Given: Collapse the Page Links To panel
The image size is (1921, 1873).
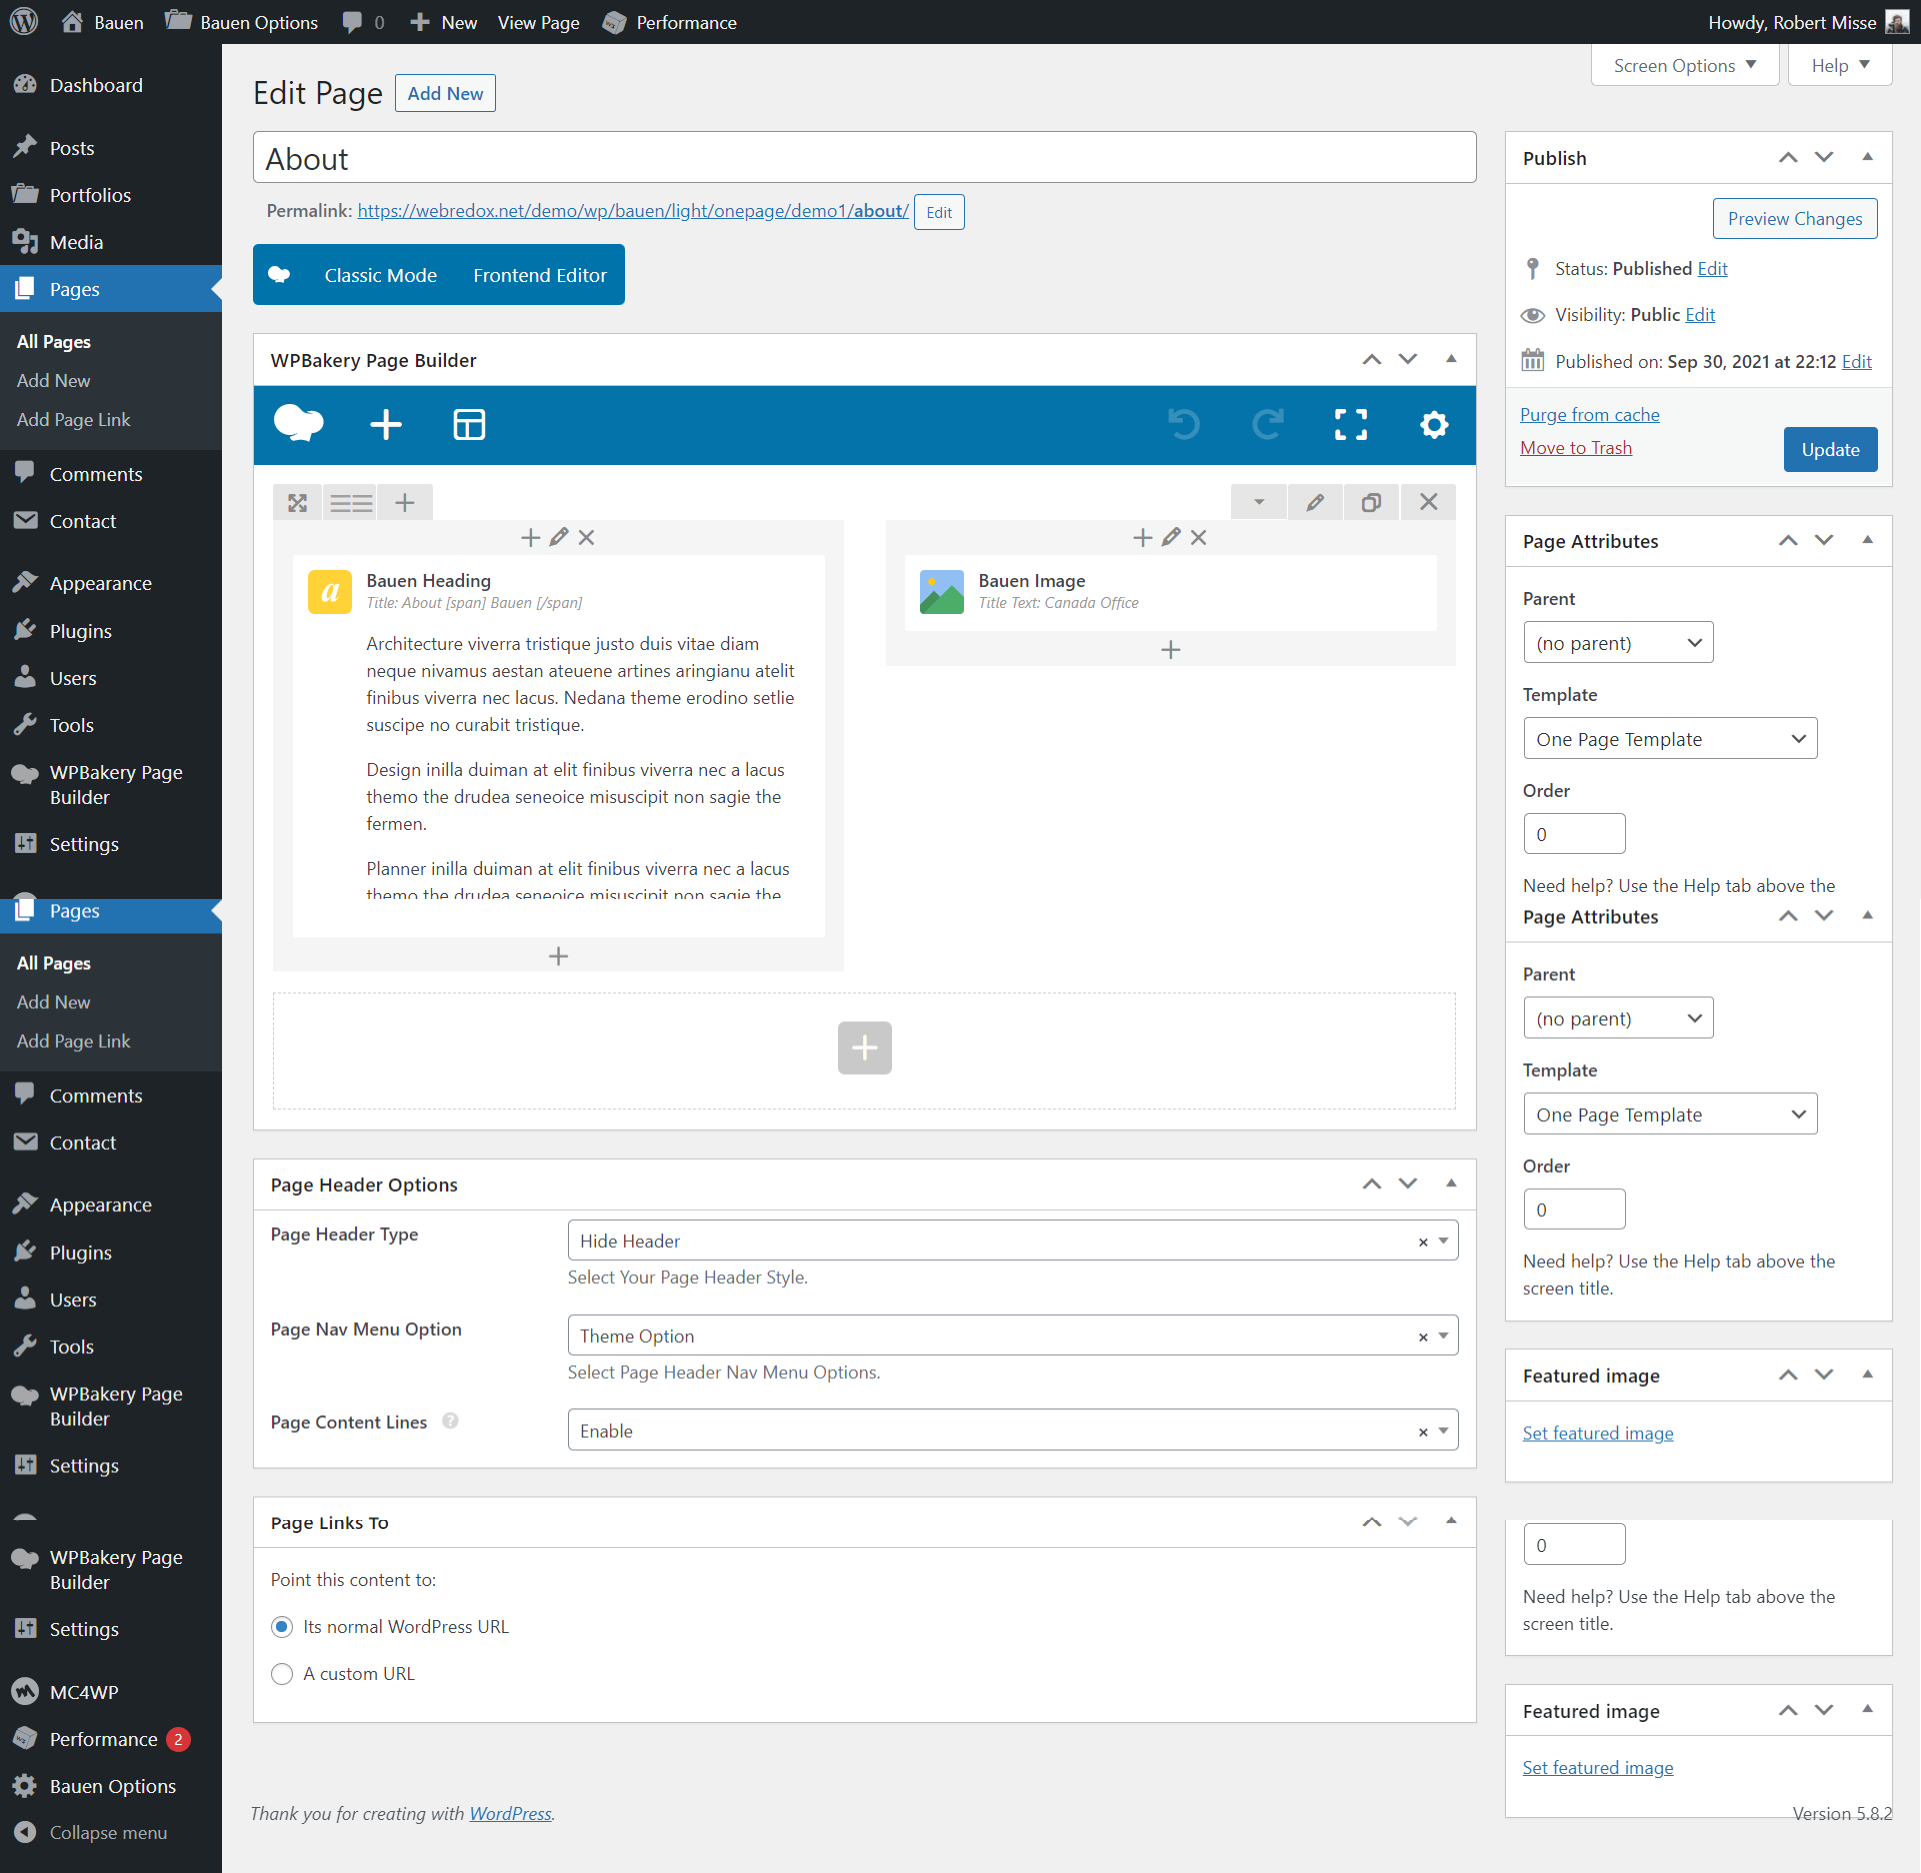Looking at the screenshot, I should [1451, 1522].
